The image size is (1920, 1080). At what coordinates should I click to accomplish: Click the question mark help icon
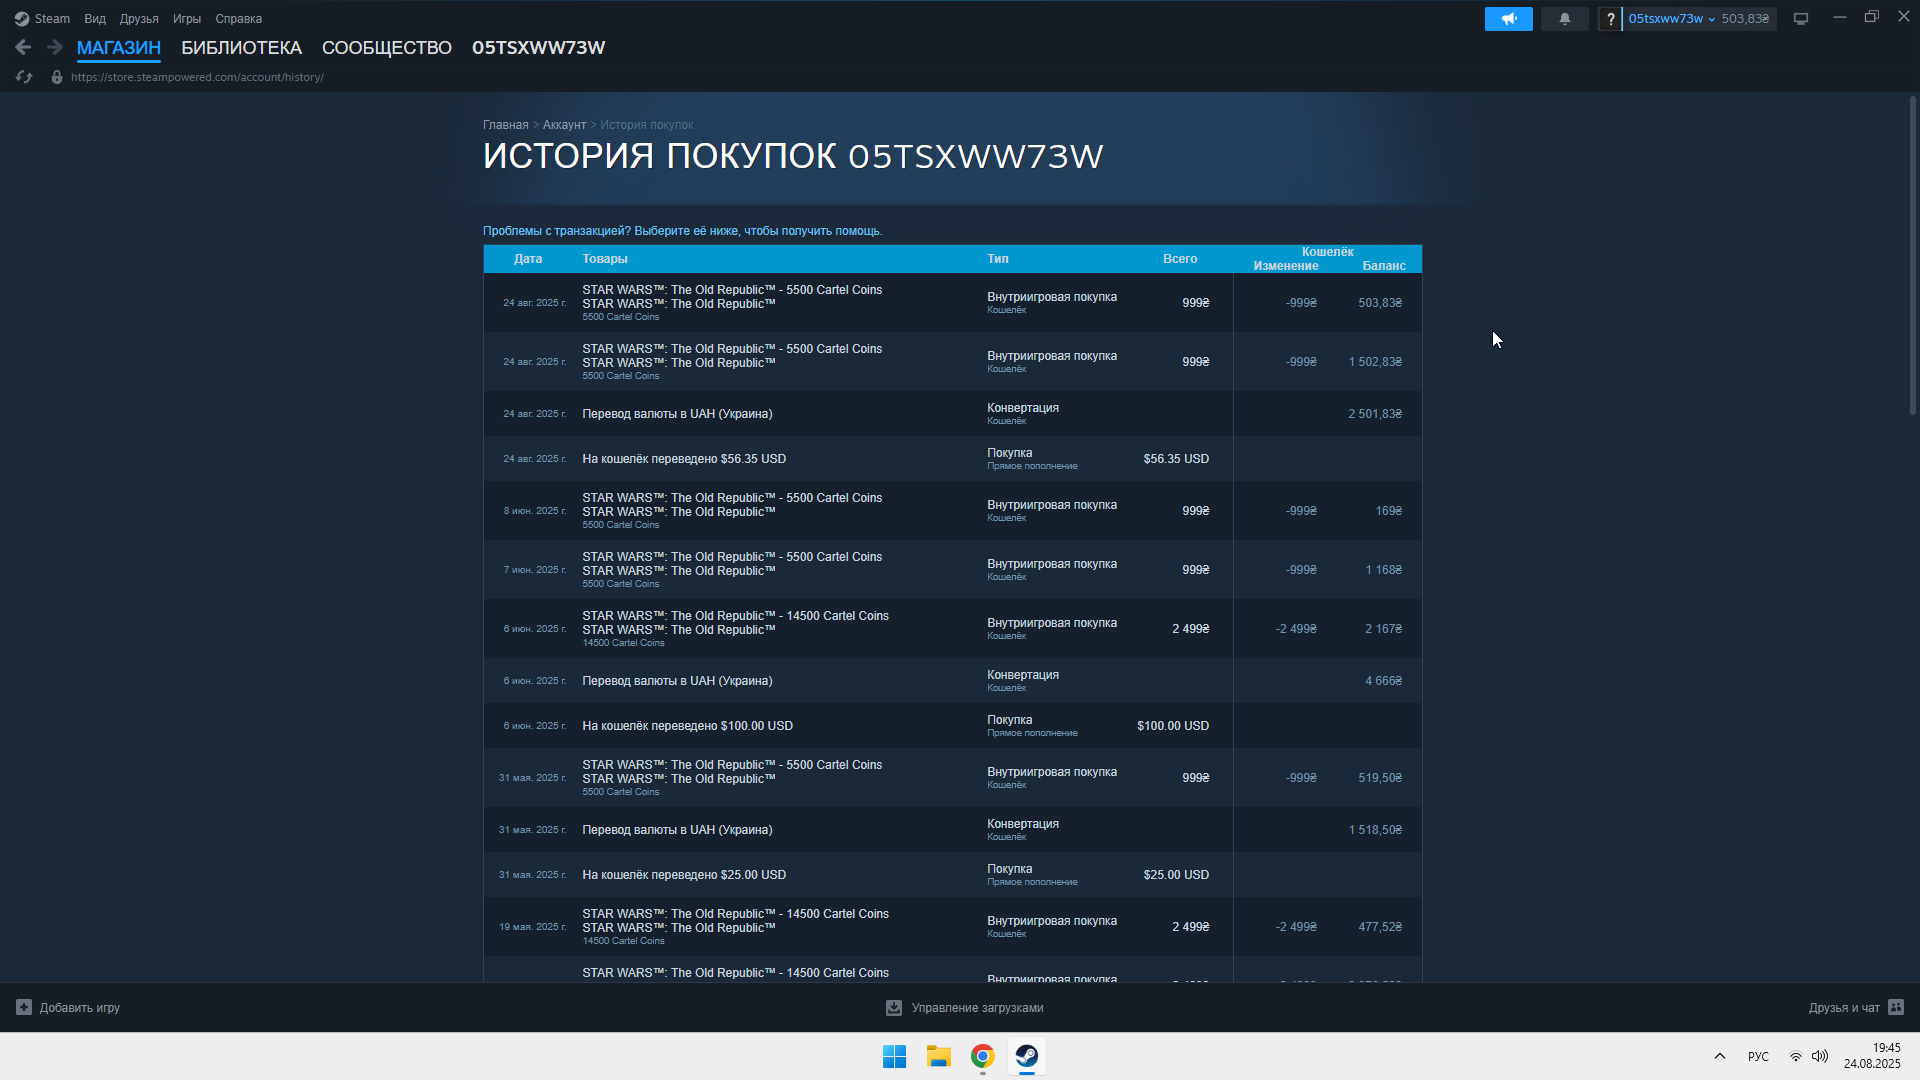pyautogui.click(x=1610, y=19)
